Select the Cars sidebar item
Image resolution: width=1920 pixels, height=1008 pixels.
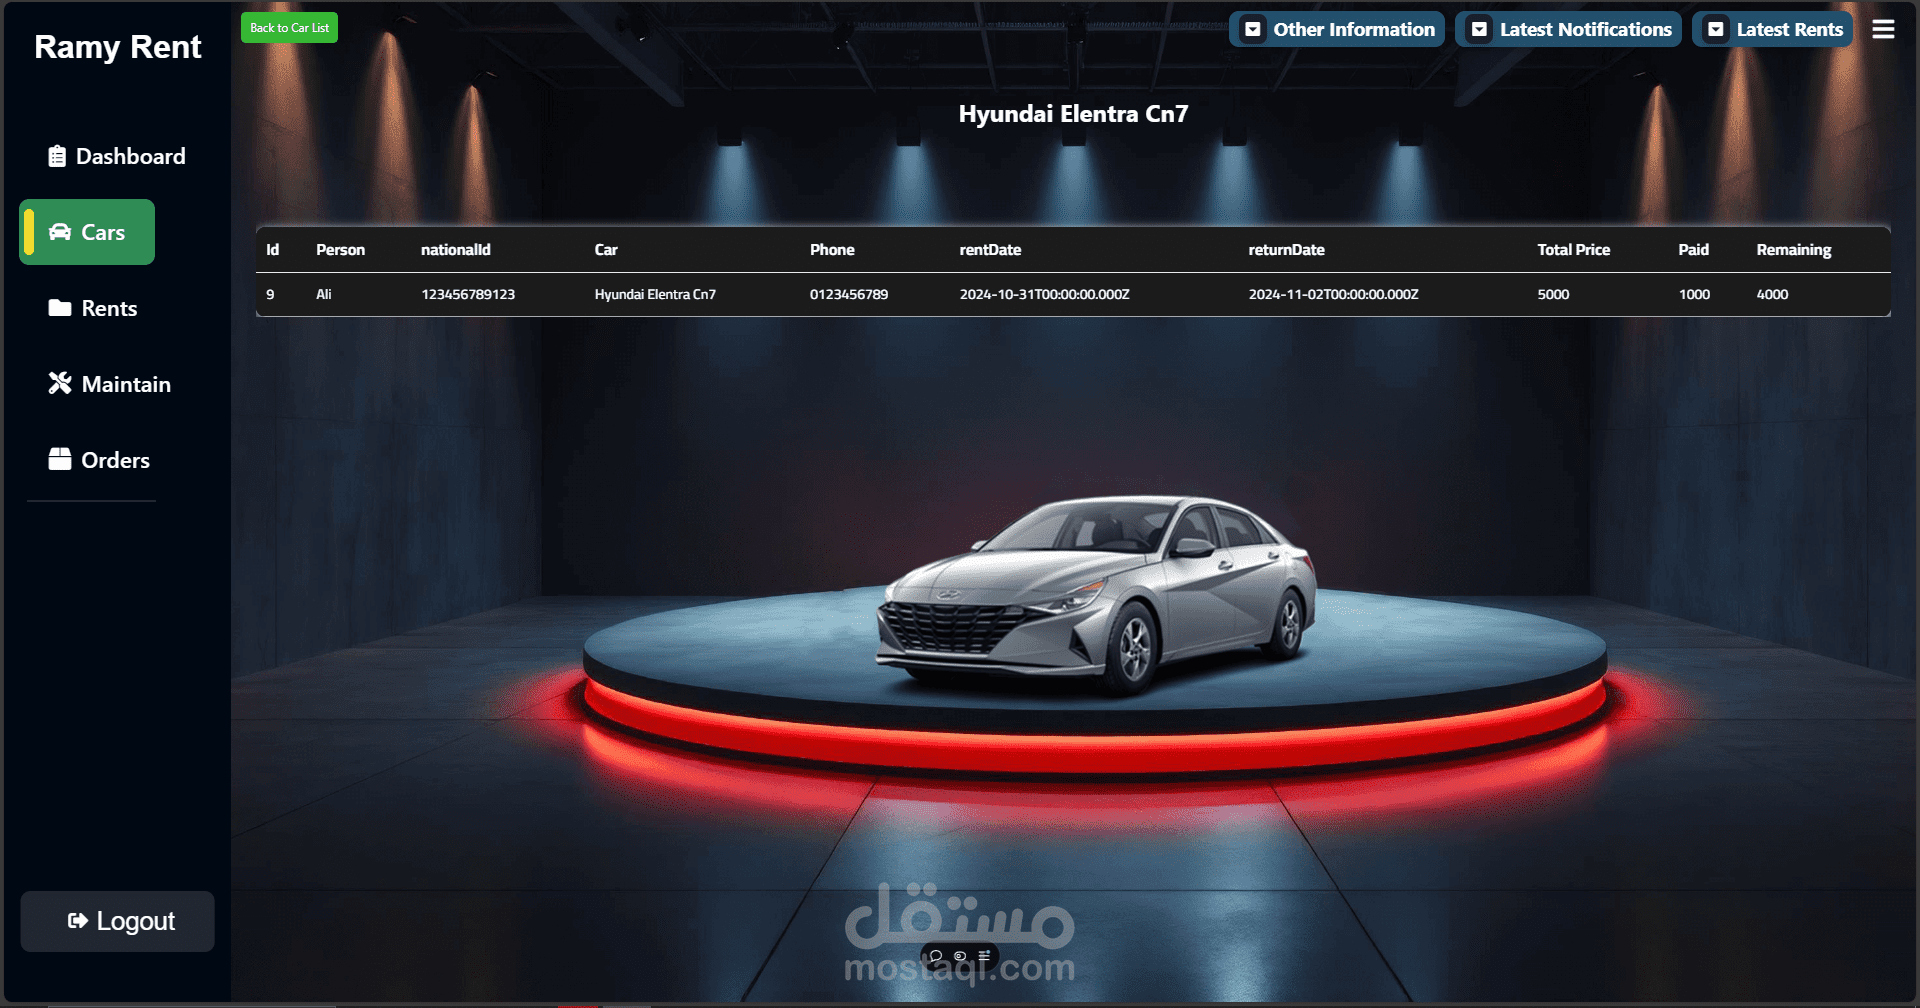pos(87,232)
